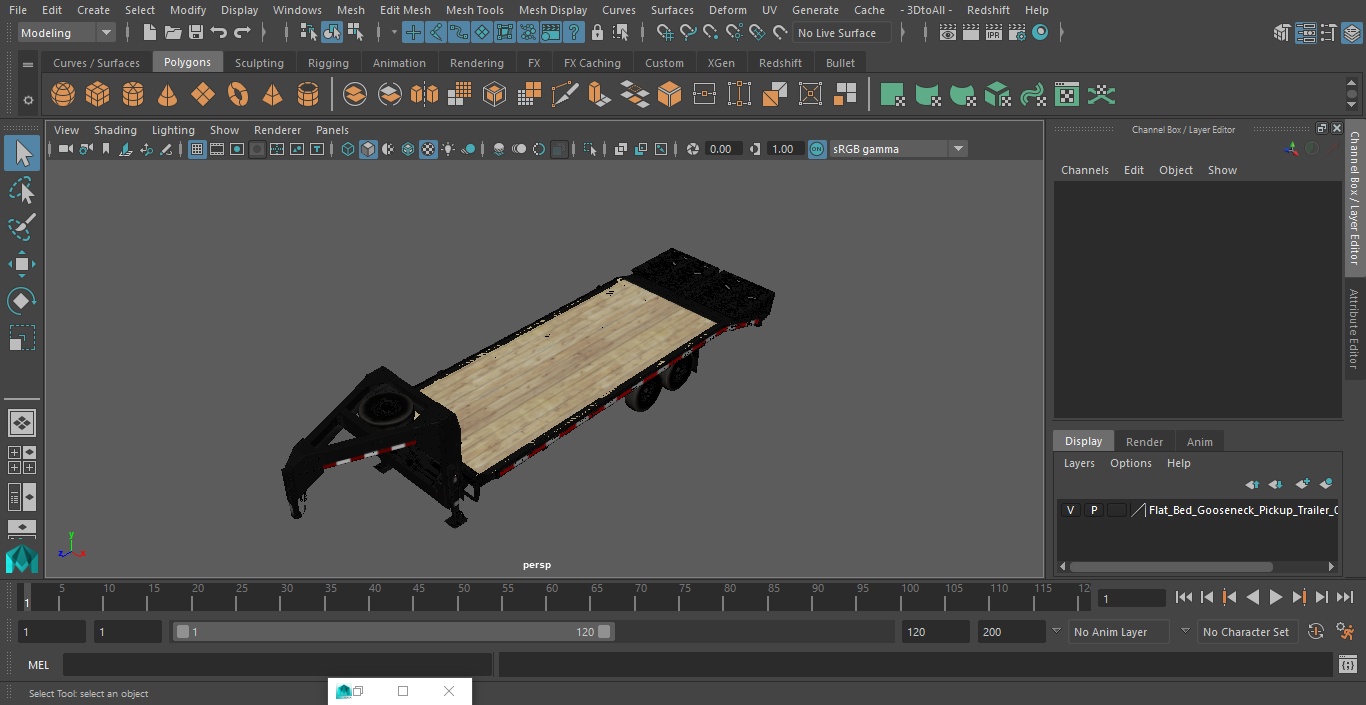Open the No Character Set dropdown
Image resolution: width=1366 pixels, height=705 pixels.
tap(1247, 632)
